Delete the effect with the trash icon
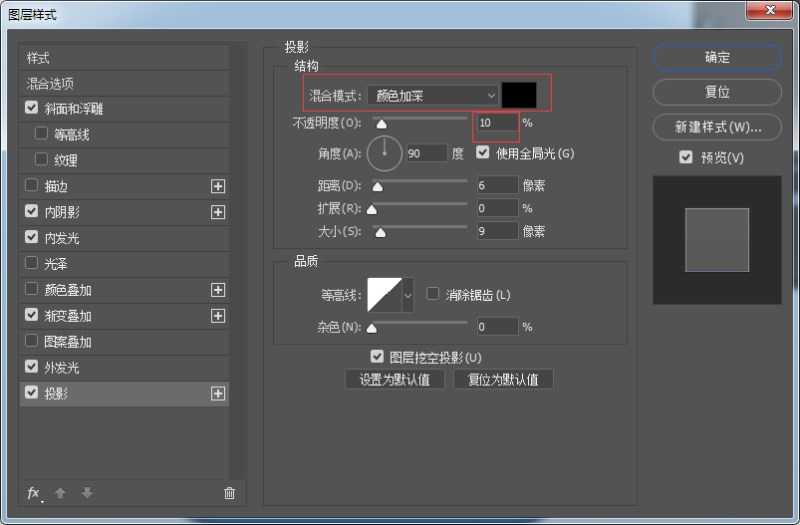Screen dimensions: 800x525 click(230, 493)
